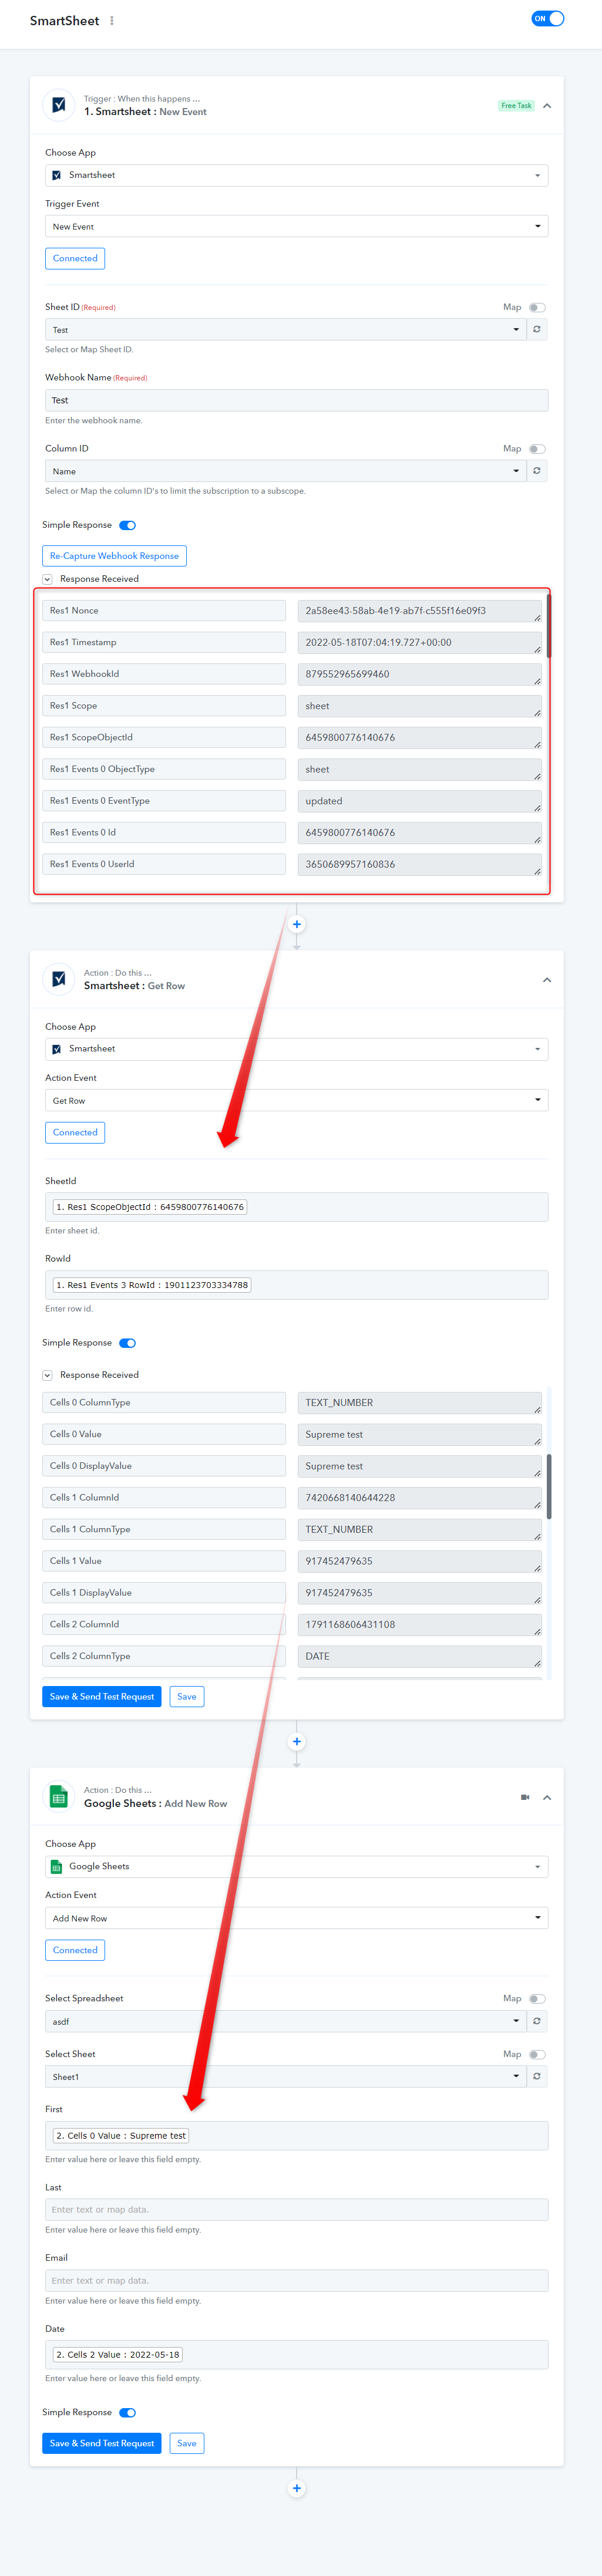Click the Last input field

[x=296, y=2210]
